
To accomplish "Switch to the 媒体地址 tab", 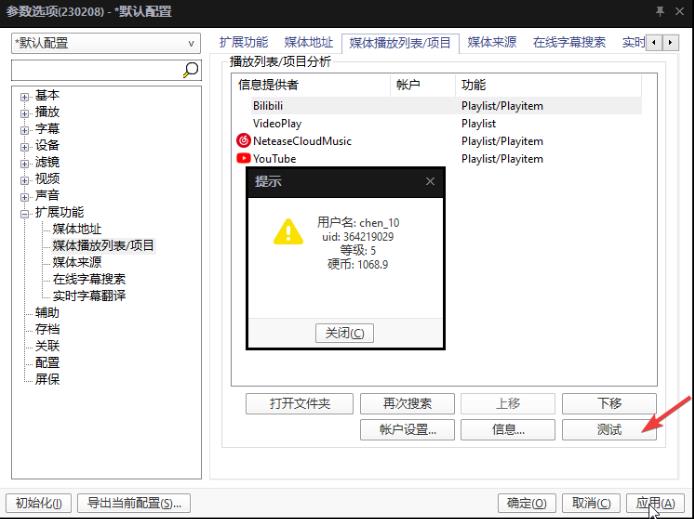I will (x=308, y=42).
